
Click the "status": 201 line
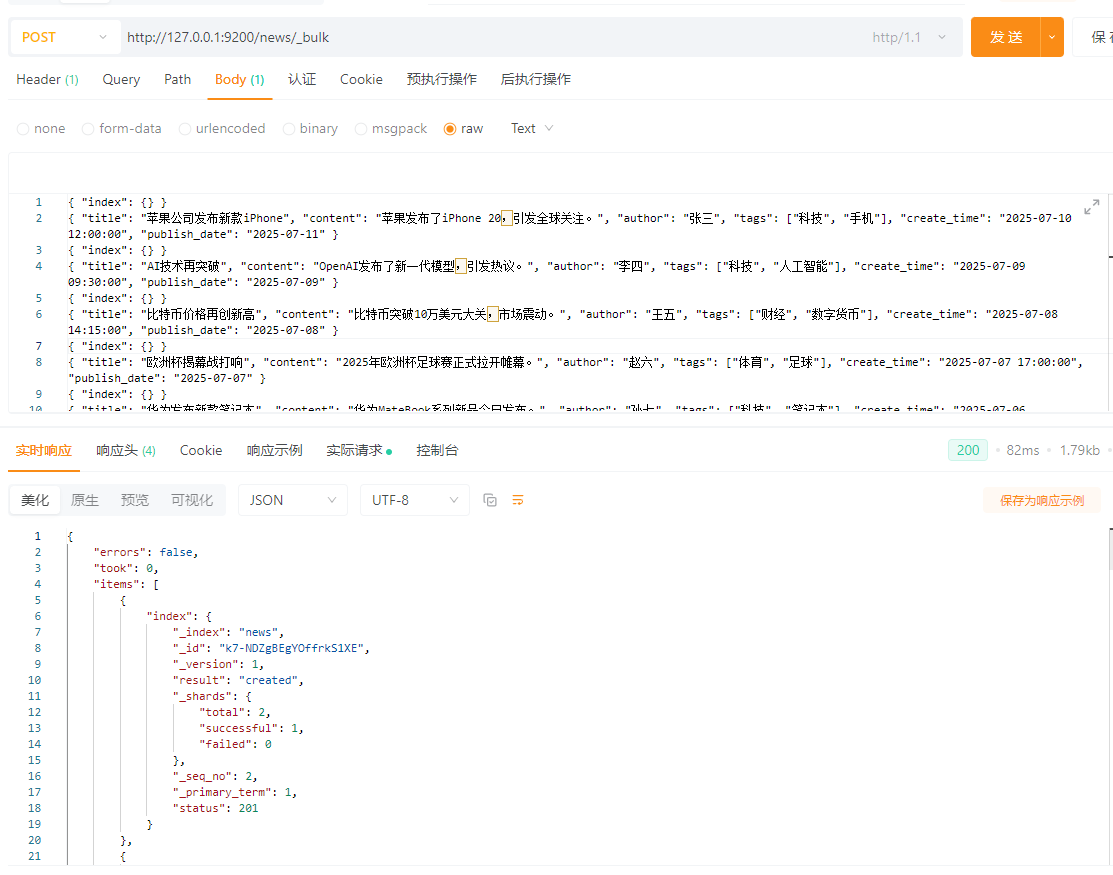tap(215, 808)
